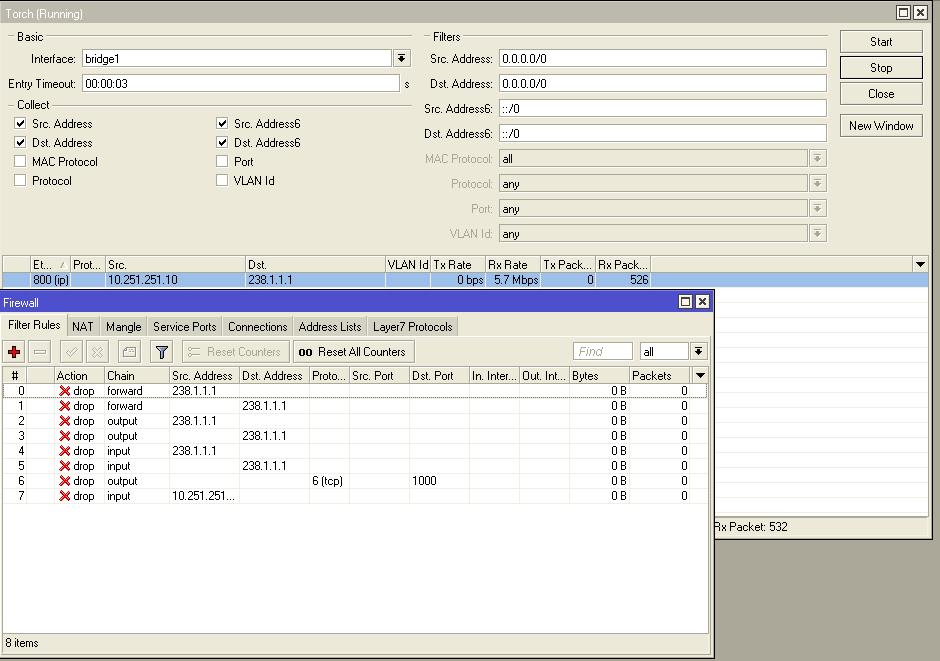This screenshot has height=661, width=940.
Task: Toggle Dst. Address6 checkbox
Action: click(x=222, y=143)
